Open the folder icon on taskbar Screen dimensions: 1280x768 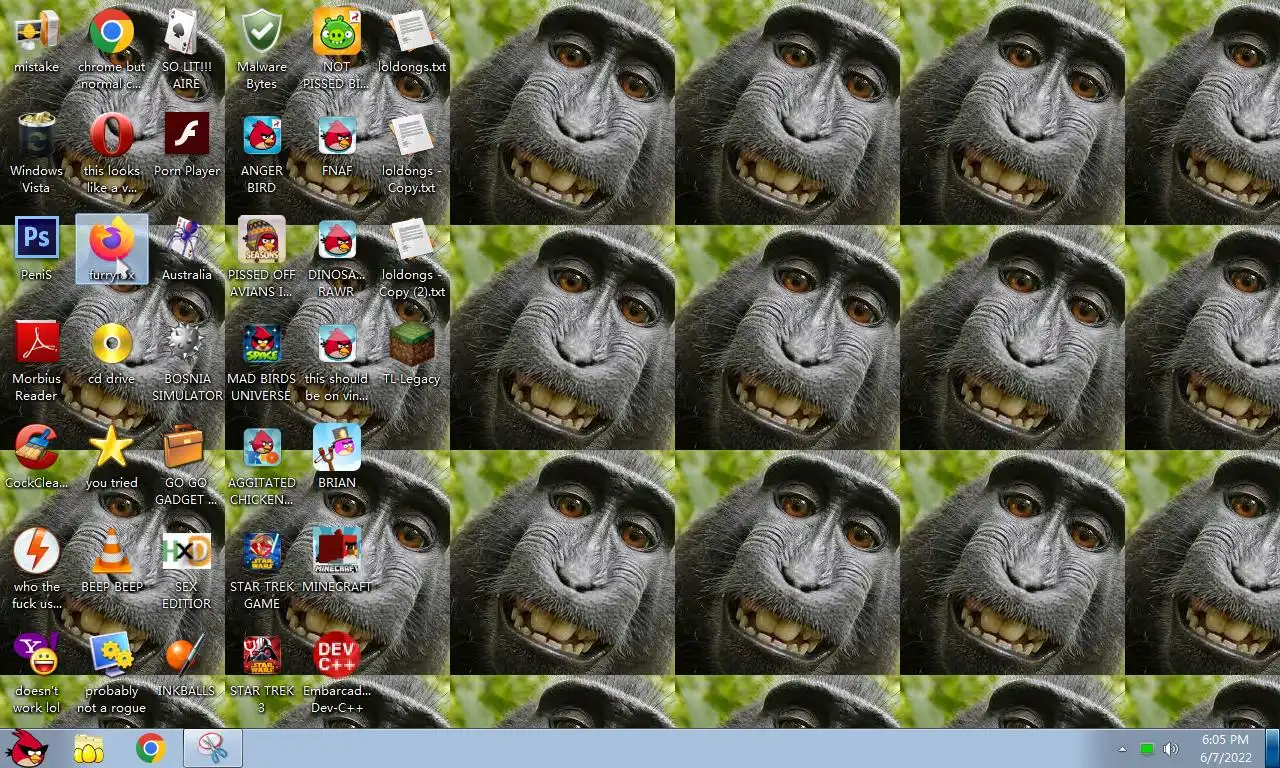(89, 748)
